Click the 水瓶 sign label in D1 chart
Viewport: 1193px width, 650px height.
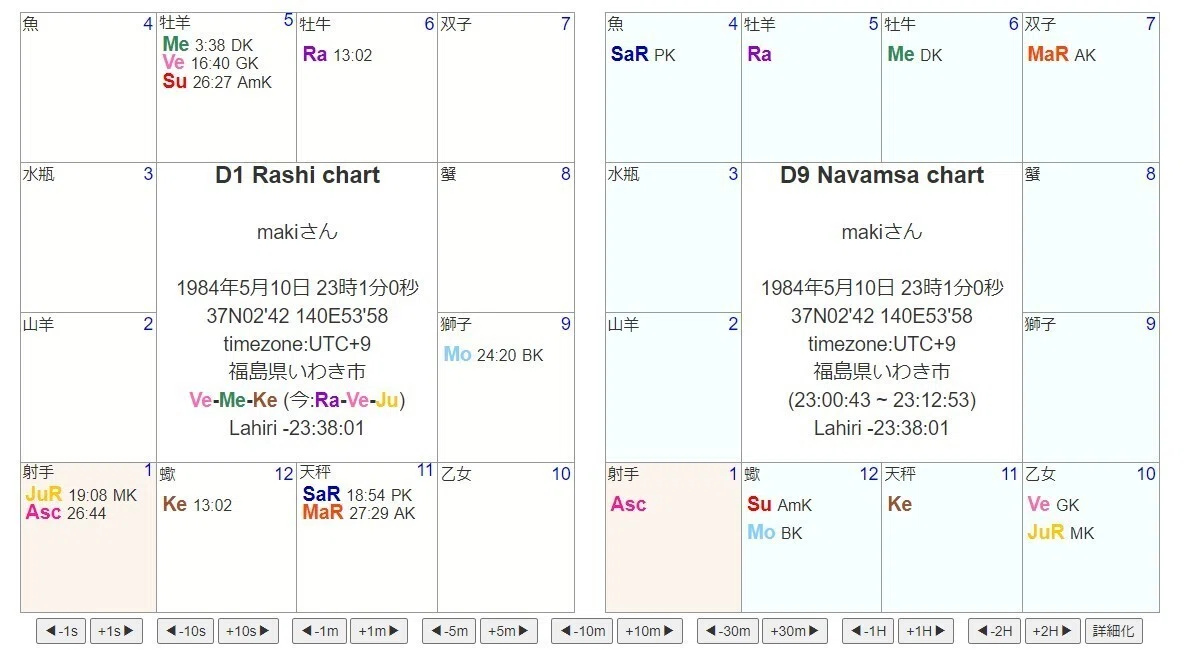(38, 174)
